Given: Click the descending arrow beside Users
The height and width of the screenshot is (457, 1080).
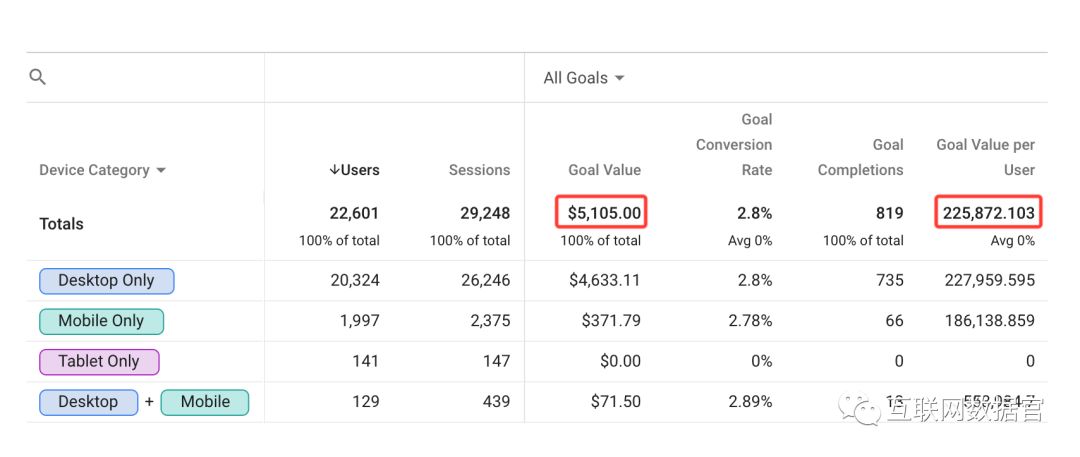Looking at the screenshot, I should [334, 170].
